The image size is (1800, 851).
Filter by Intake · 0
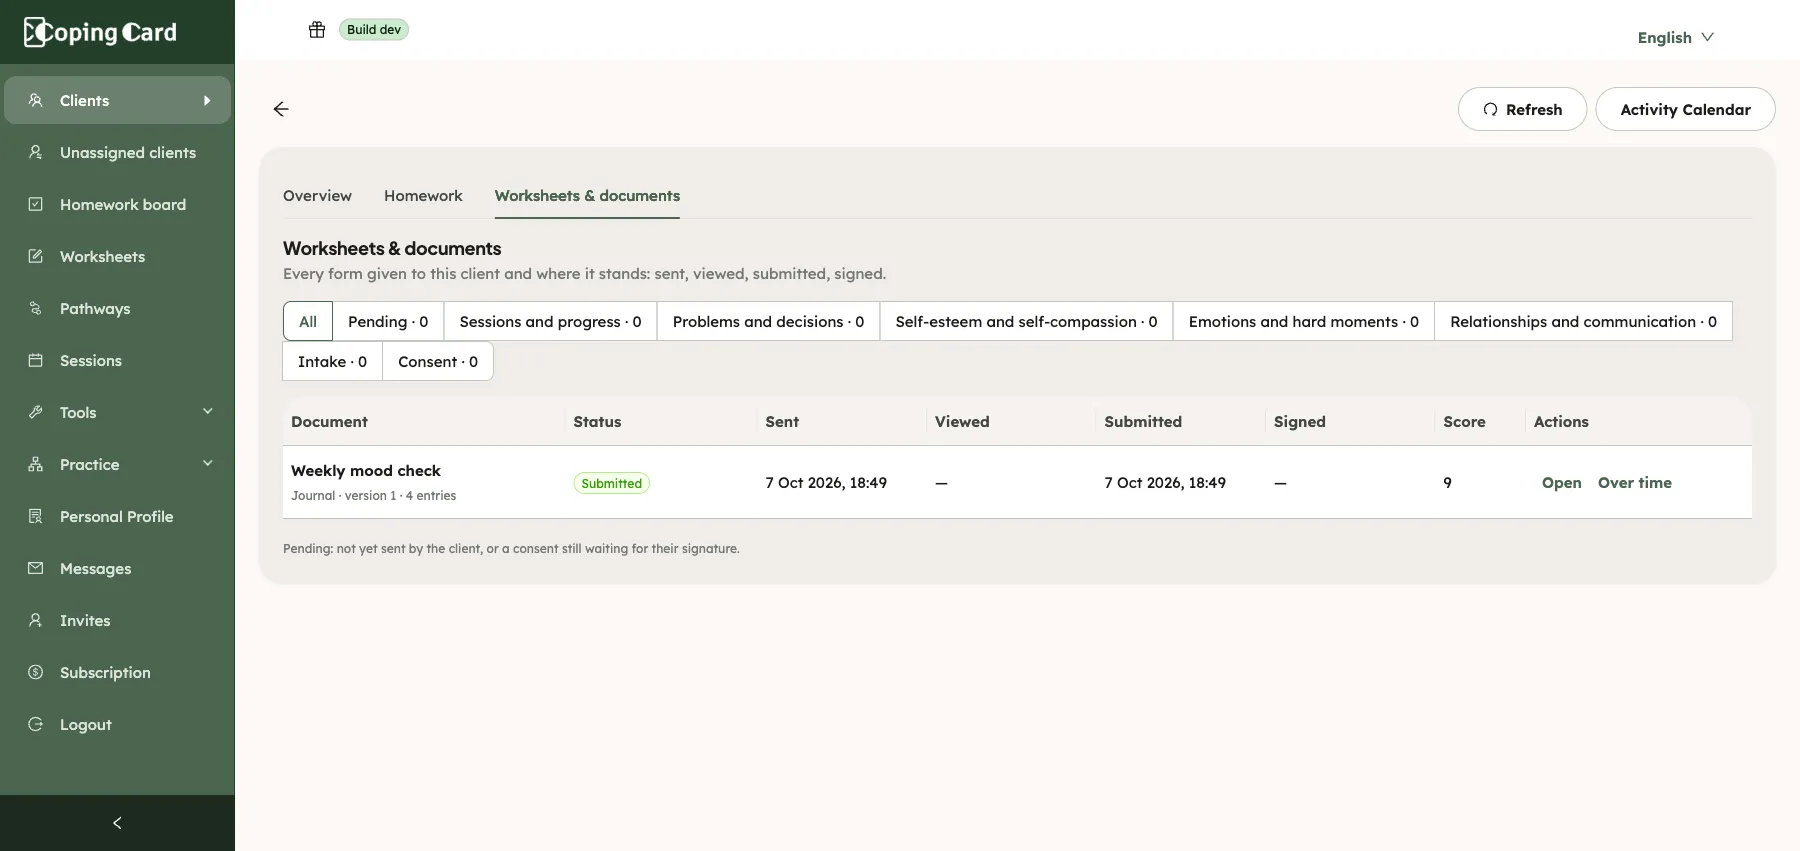[x=332, y=361]
